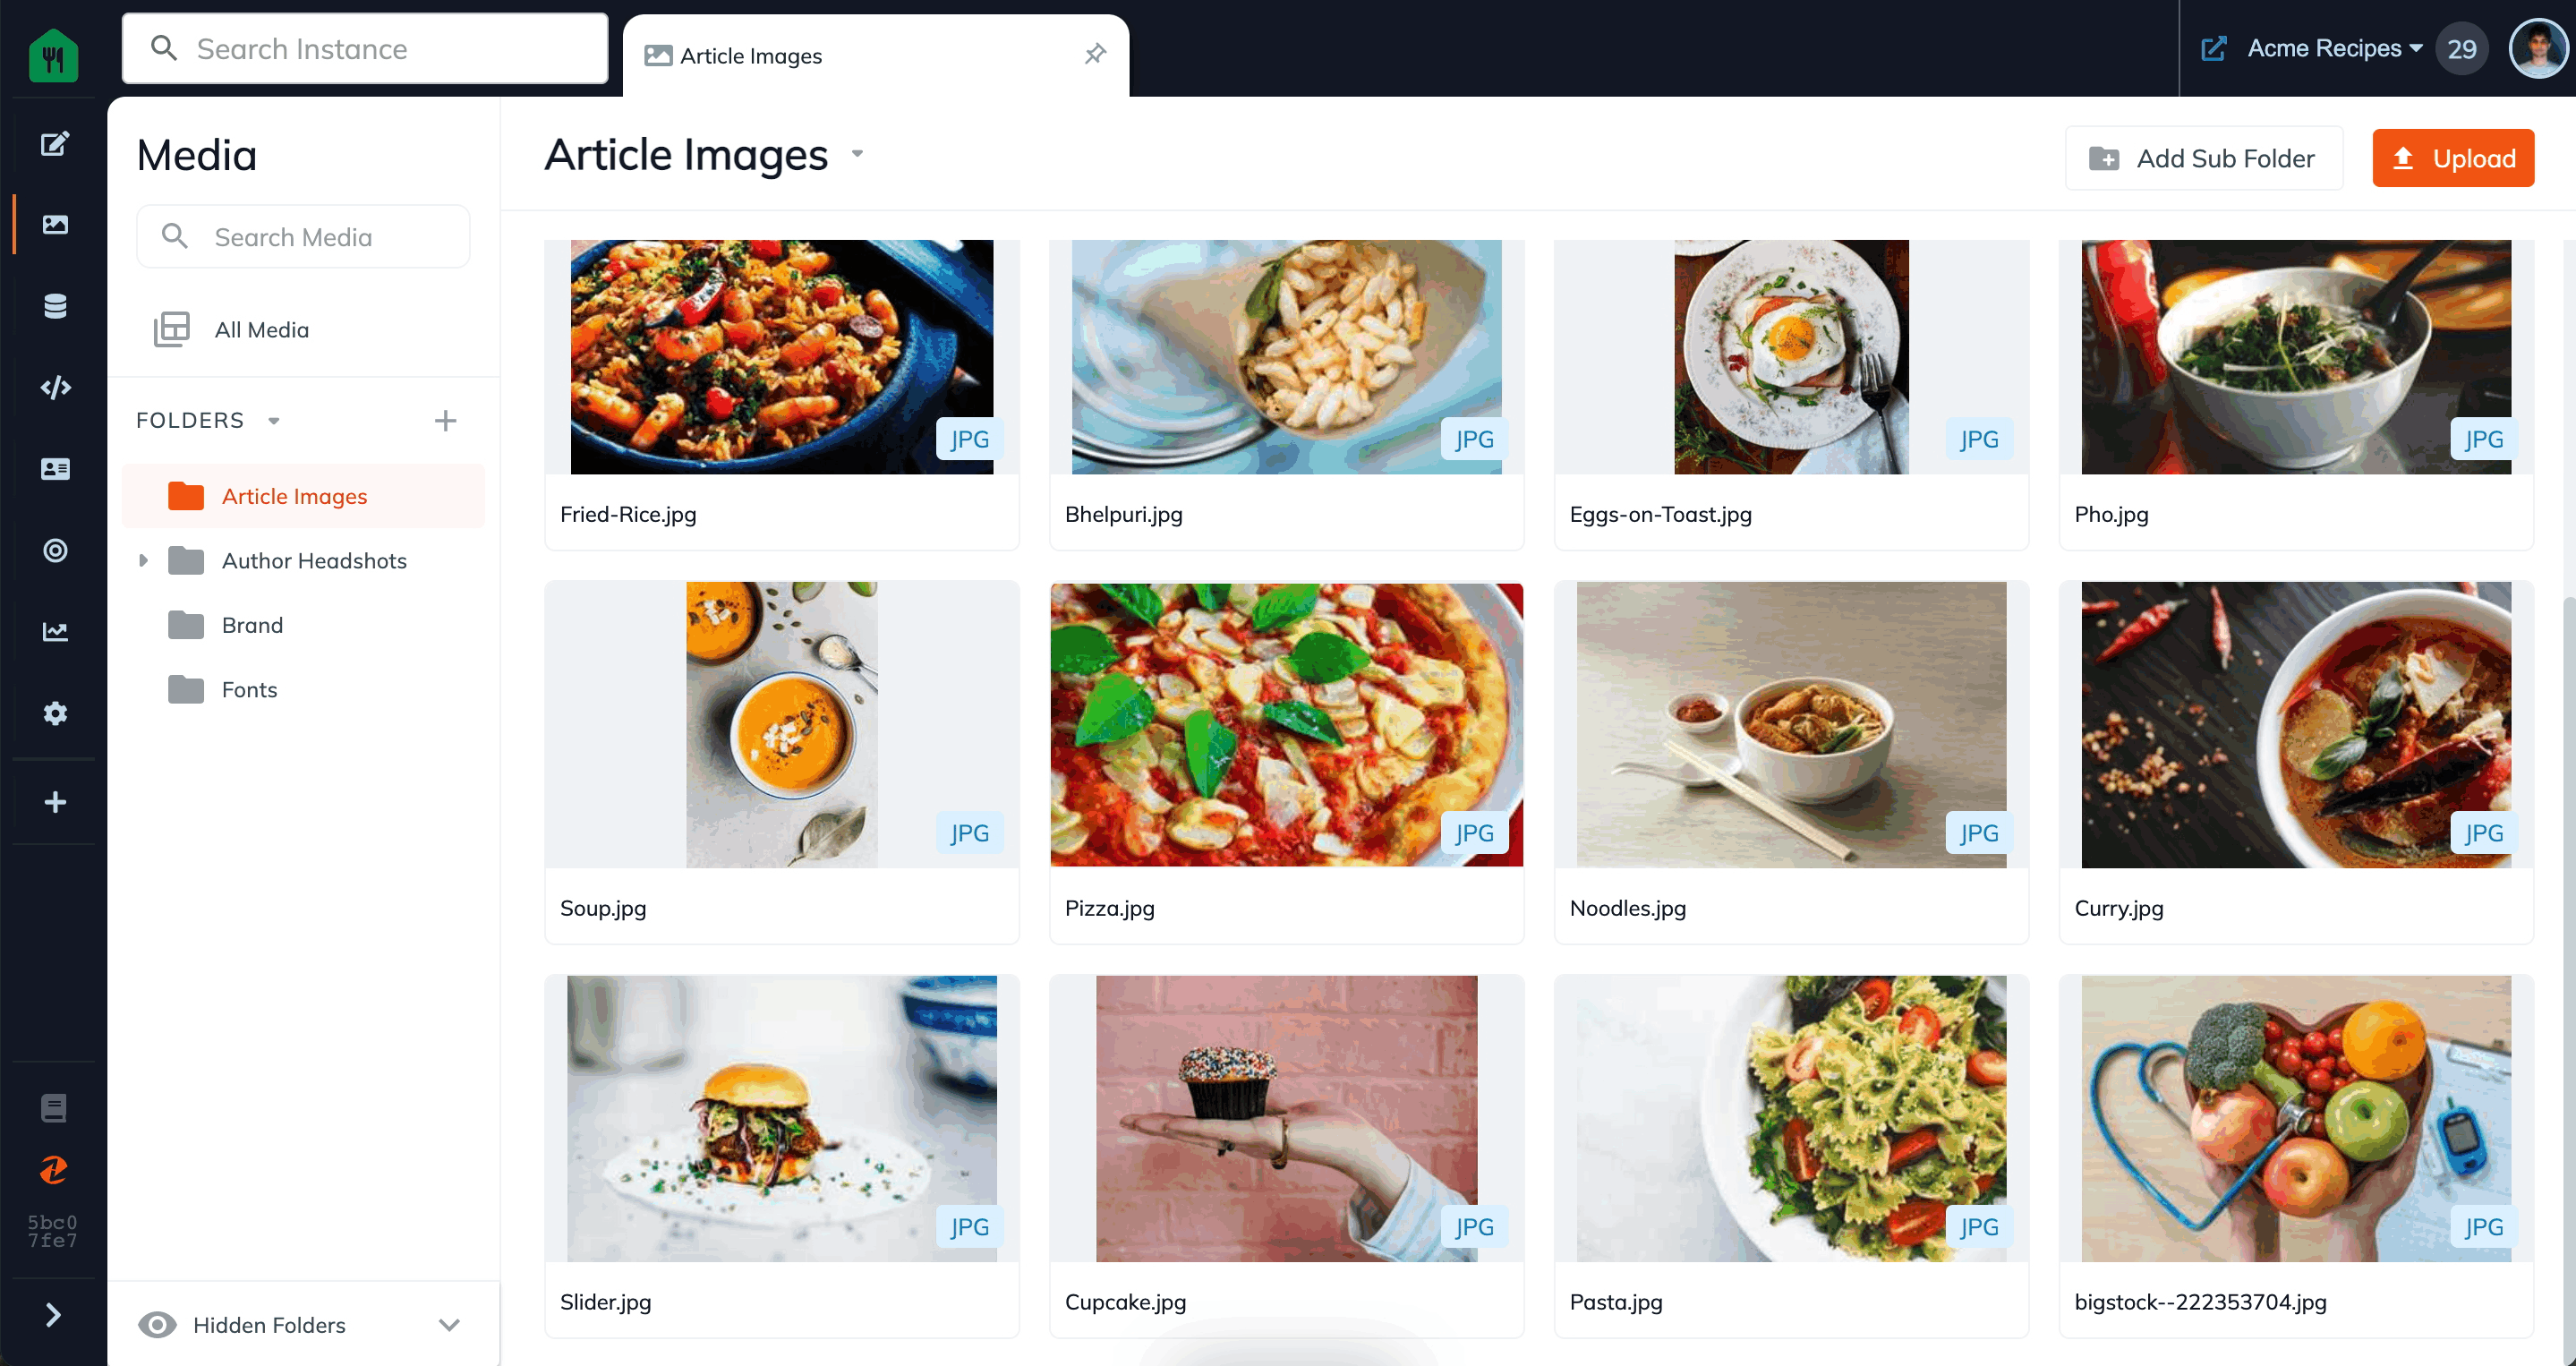The height and width of the screenshot is (1366, 2576).
Task: Select the Settings gear icon in sidebar
Action: coord(53,713)
